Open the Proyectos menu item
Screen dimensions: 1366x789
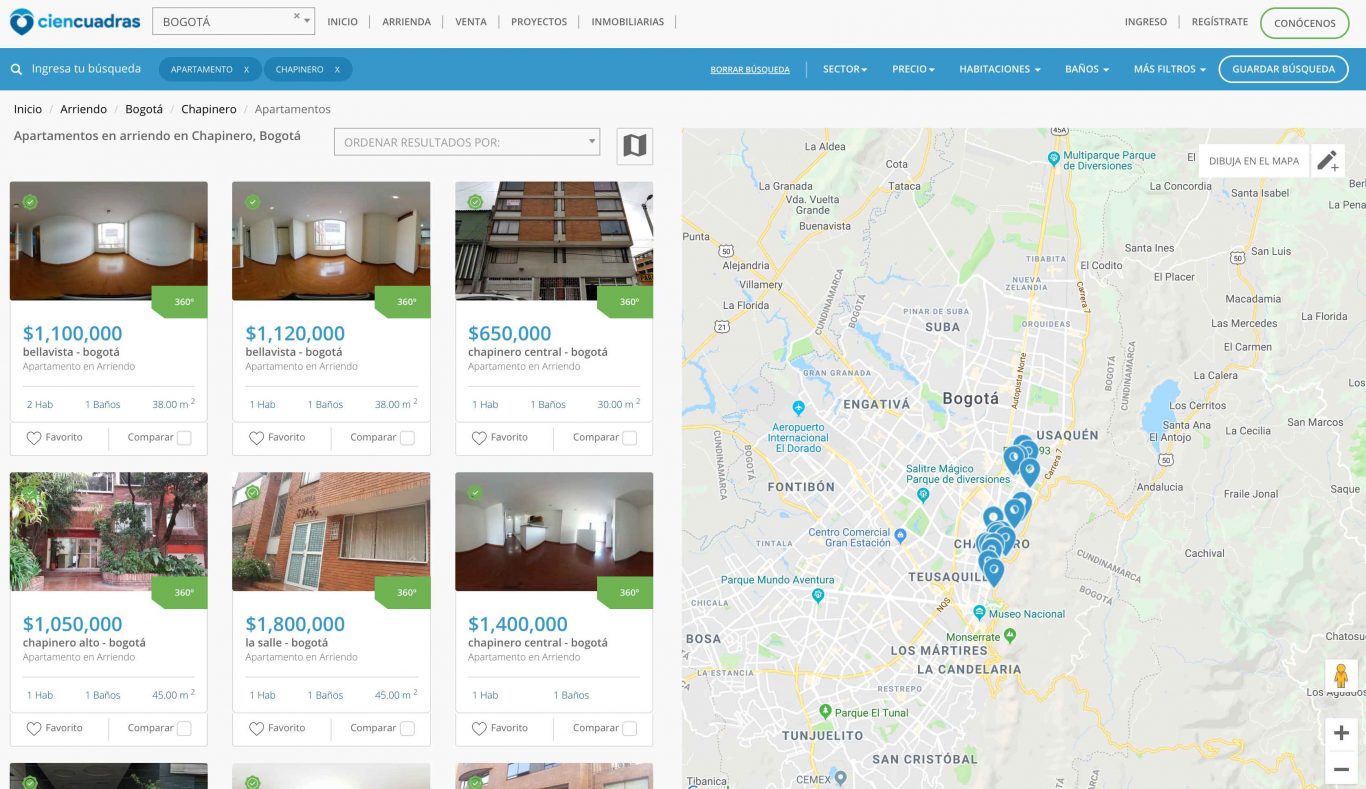click(538, 22)
